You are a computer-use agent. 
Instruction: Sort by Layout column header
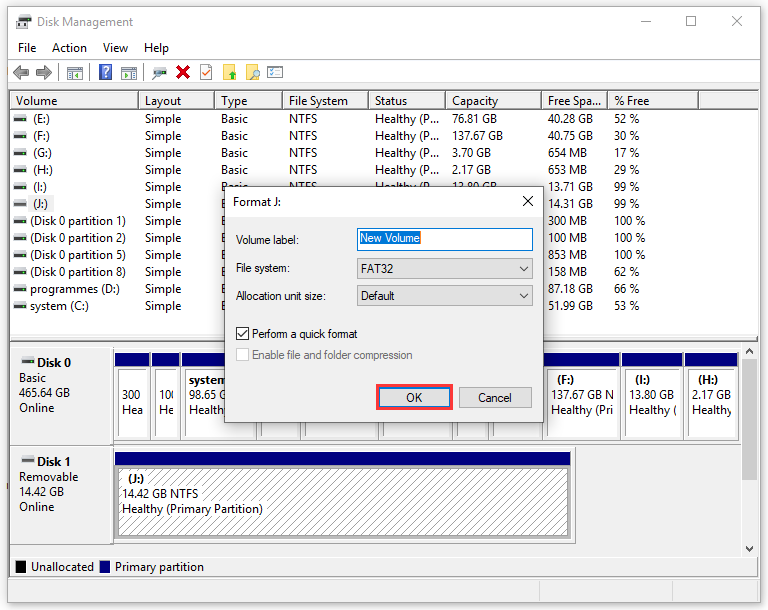pos(177,100)
